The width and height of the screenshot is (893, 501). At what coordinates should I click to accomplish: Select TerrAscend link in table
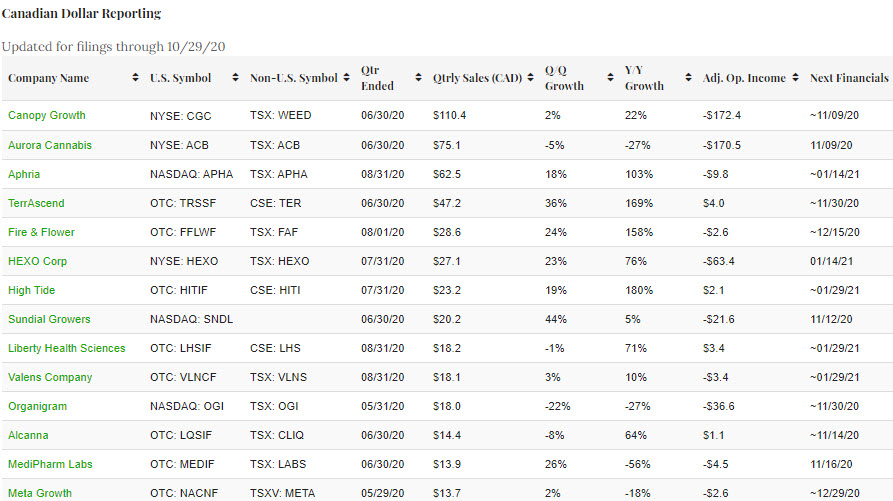point(36,203)
